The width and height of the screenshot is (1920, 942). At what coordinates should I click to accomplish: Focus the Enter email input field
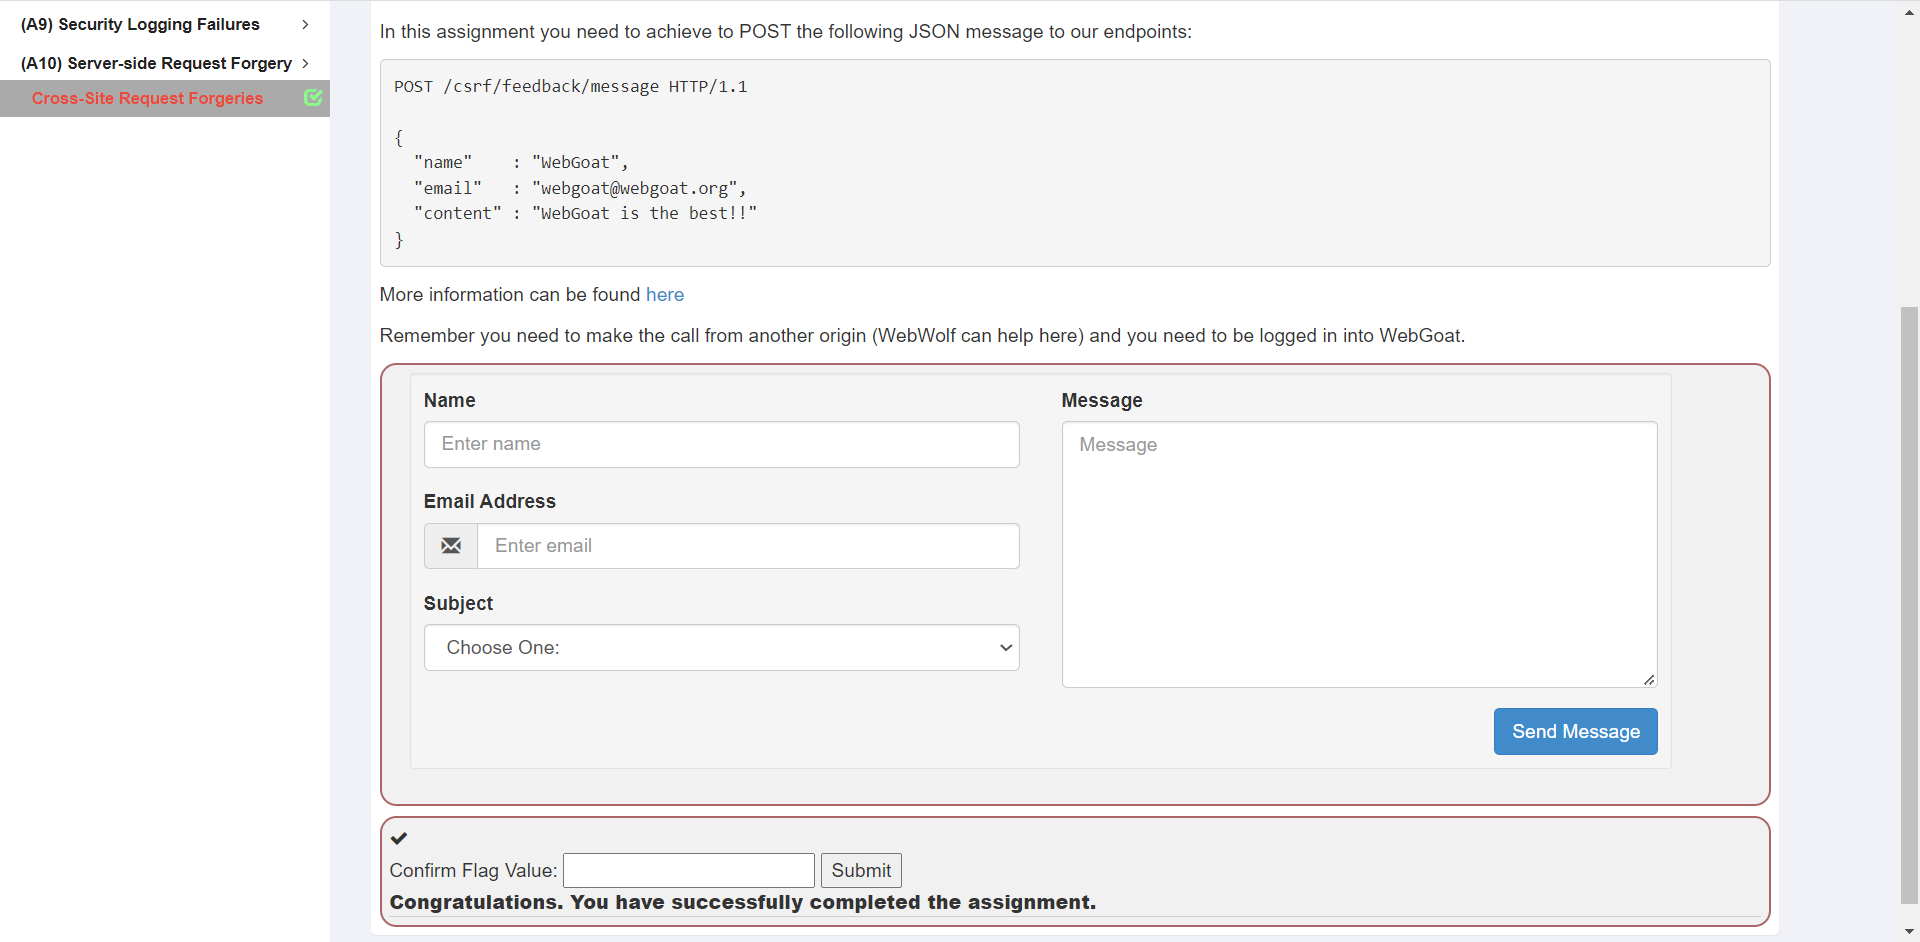point(748,546)
